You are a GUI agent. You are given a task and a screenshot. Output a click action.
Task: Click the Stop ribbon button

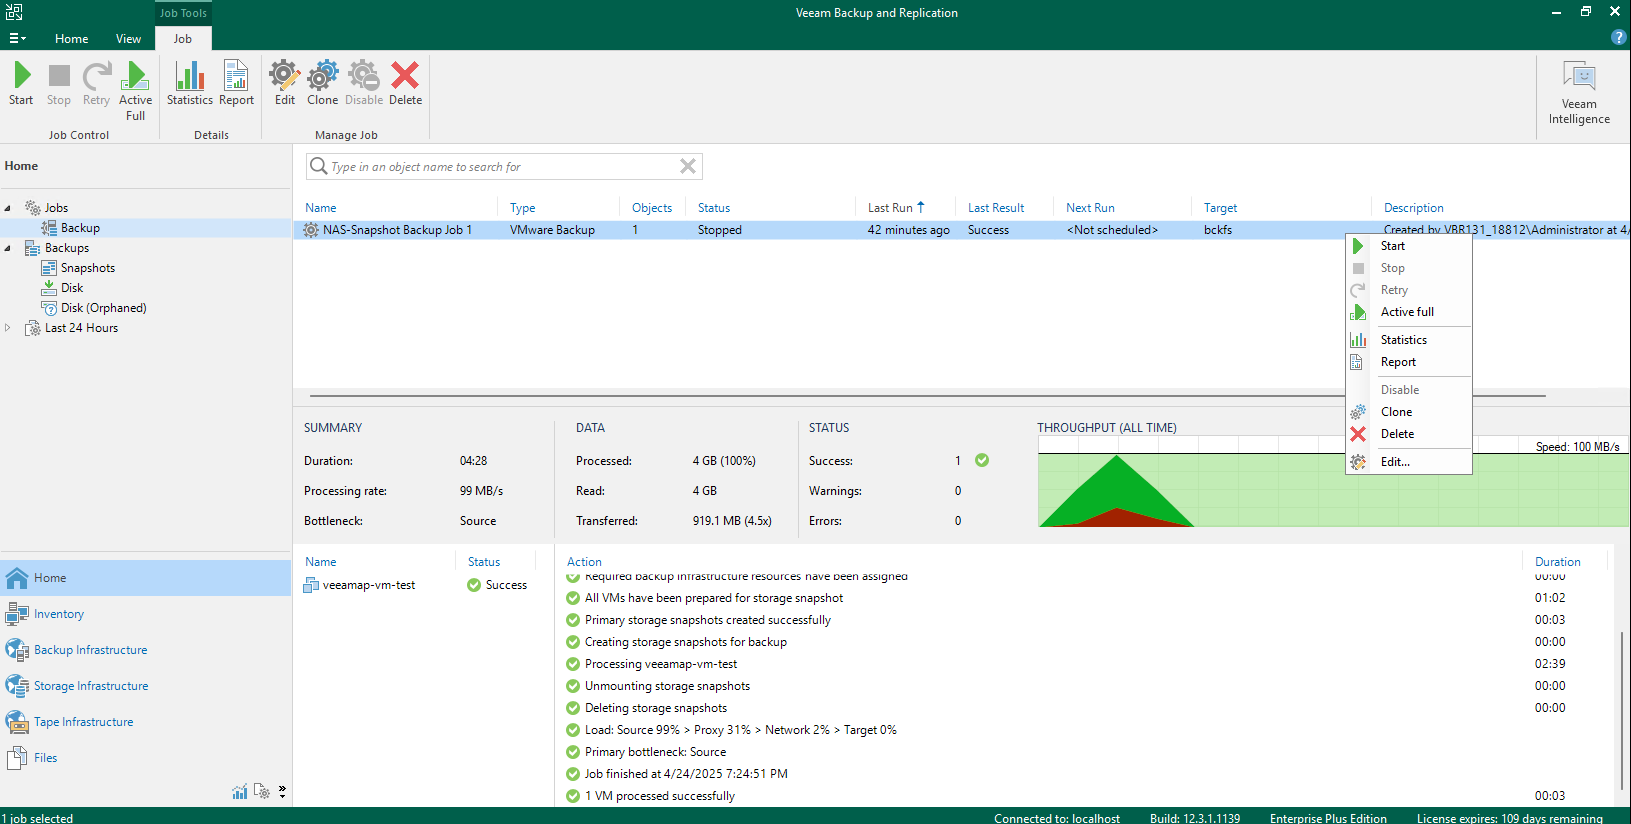point(59,84)
